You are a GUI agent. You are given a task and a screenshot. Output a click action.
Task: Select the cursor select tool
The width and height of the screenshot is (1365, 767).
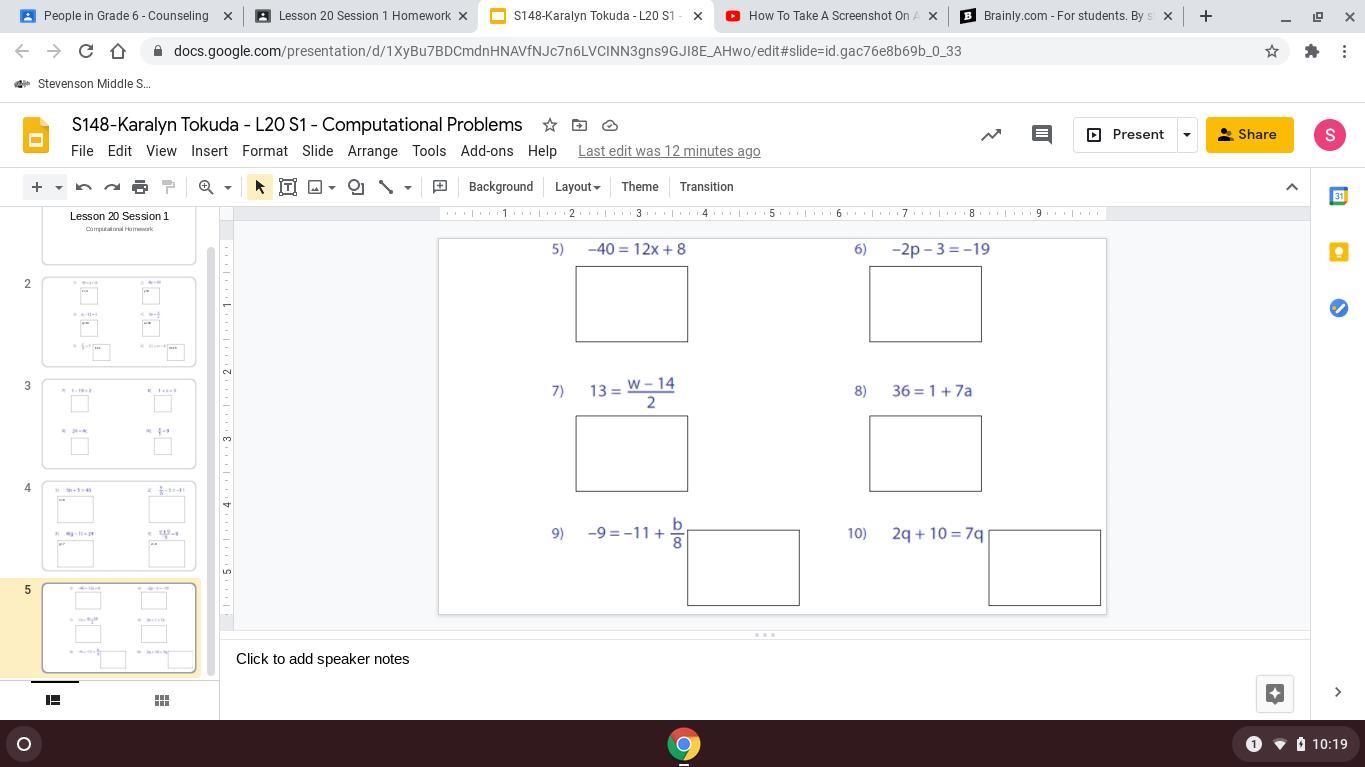260,187
